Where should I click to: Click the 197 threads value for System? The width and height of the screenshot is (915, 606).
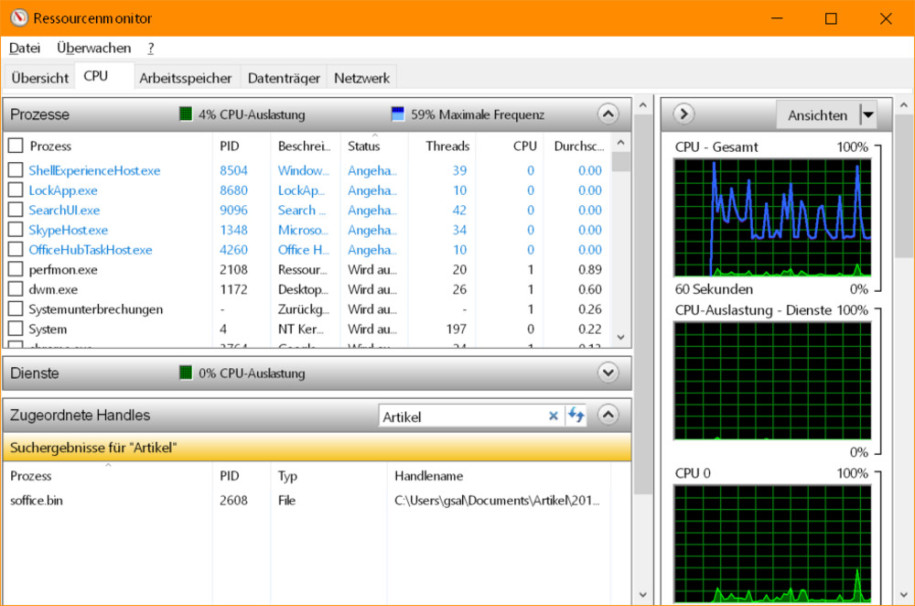[456, 329]
